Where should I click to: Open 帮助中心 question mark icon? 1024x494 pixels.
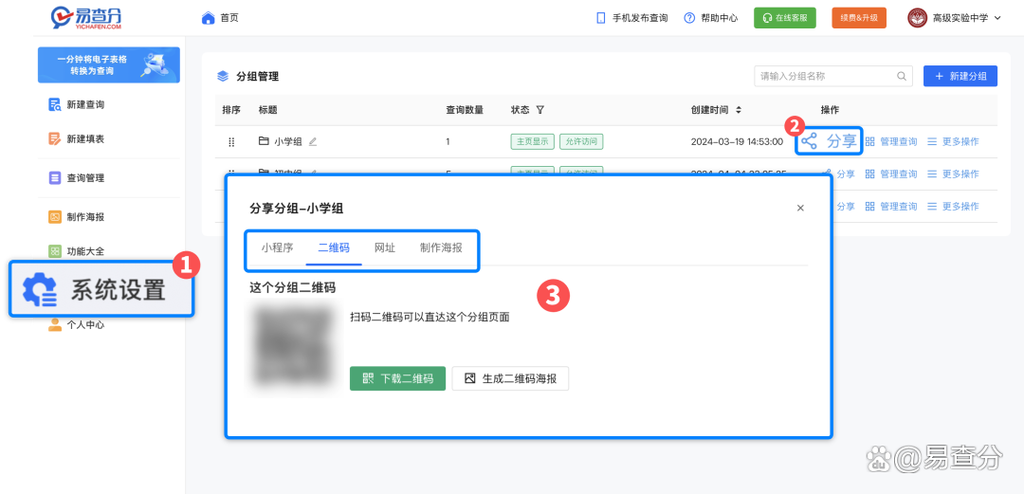[689, 18]
